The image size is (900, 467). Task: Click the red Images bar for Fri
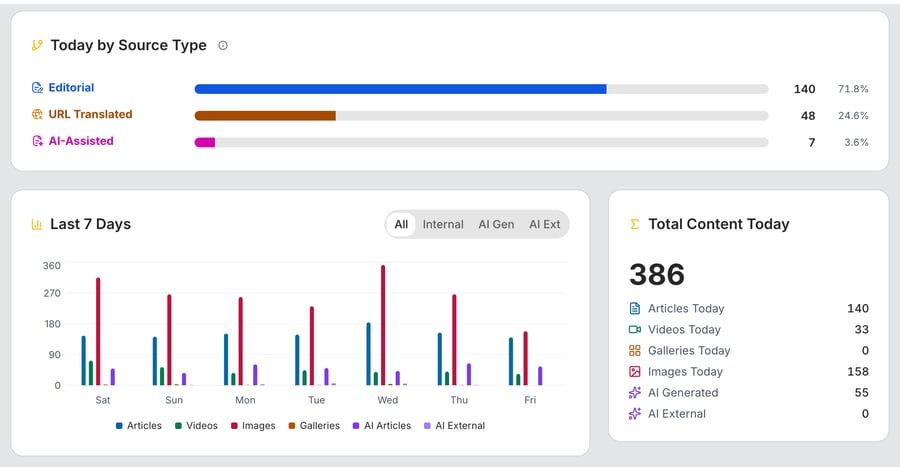point(526,359)
